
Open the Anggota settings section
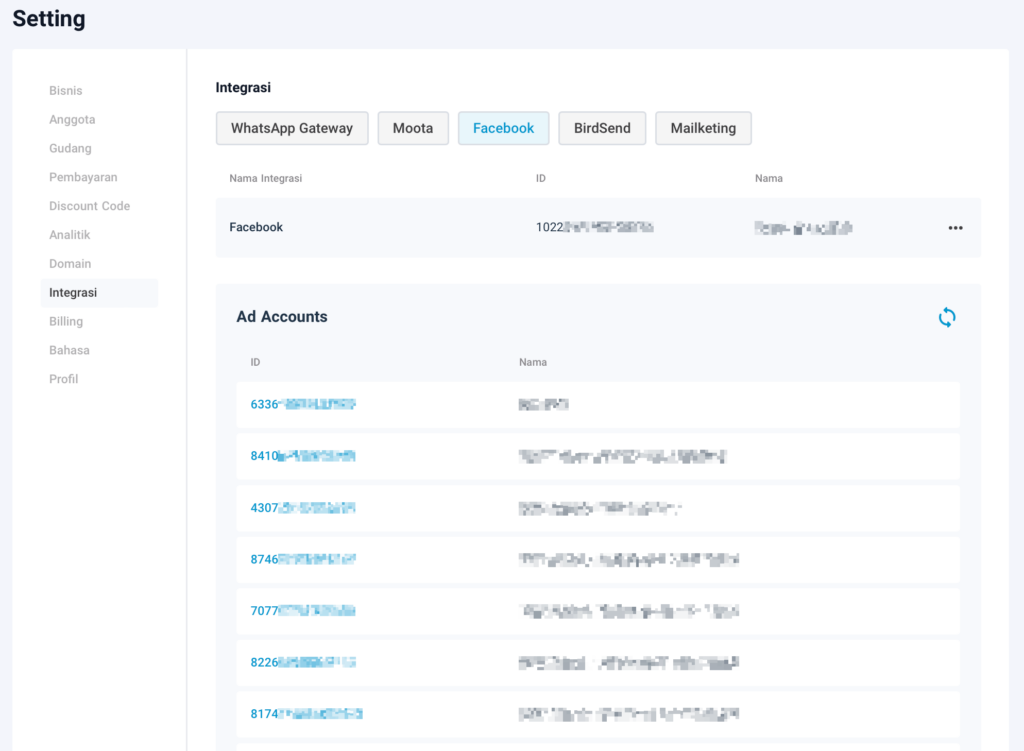click(72, 120)
